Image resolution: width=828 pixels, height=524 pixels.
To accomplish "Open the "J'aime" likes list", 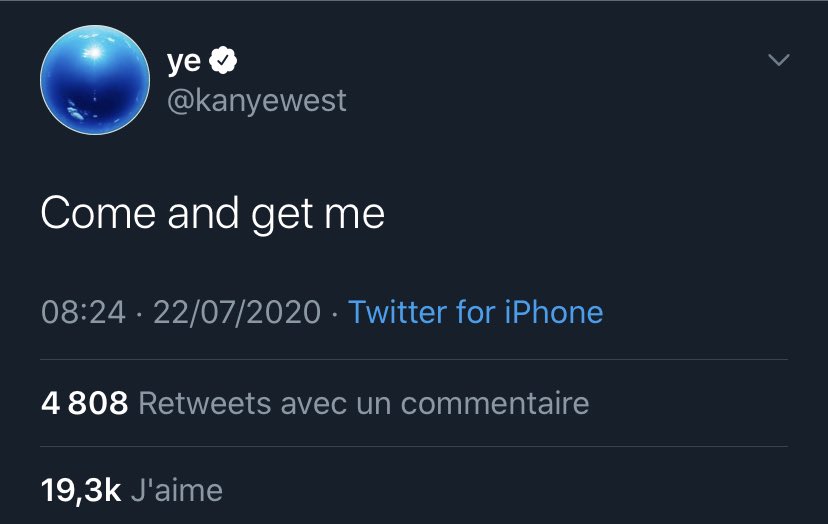I will tap(178, 490).
